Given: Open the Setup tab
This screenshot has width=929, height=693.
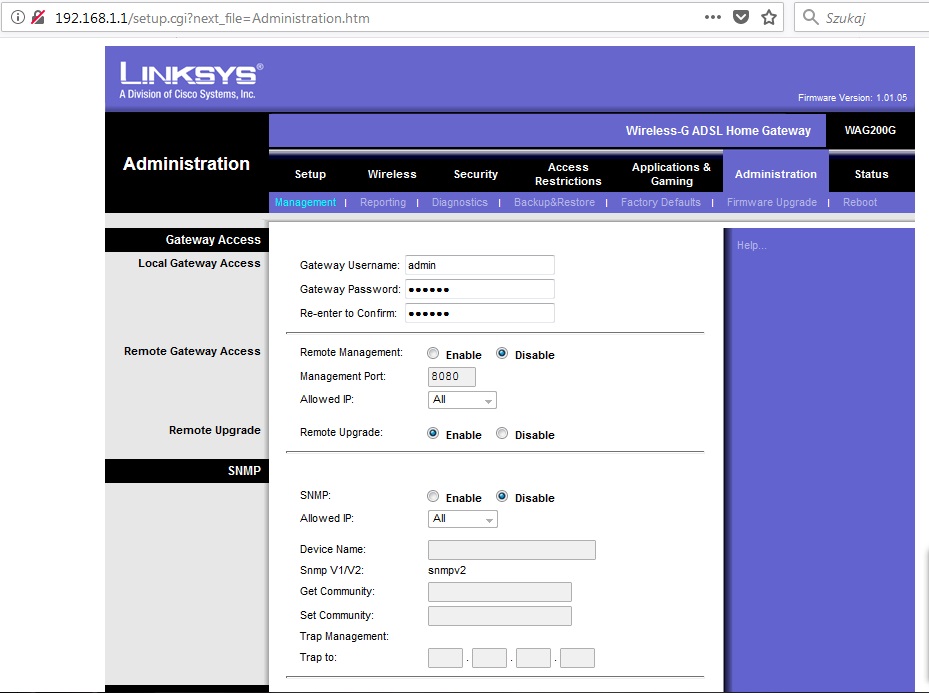Looking at the screenshot, I should click(310, 174).
